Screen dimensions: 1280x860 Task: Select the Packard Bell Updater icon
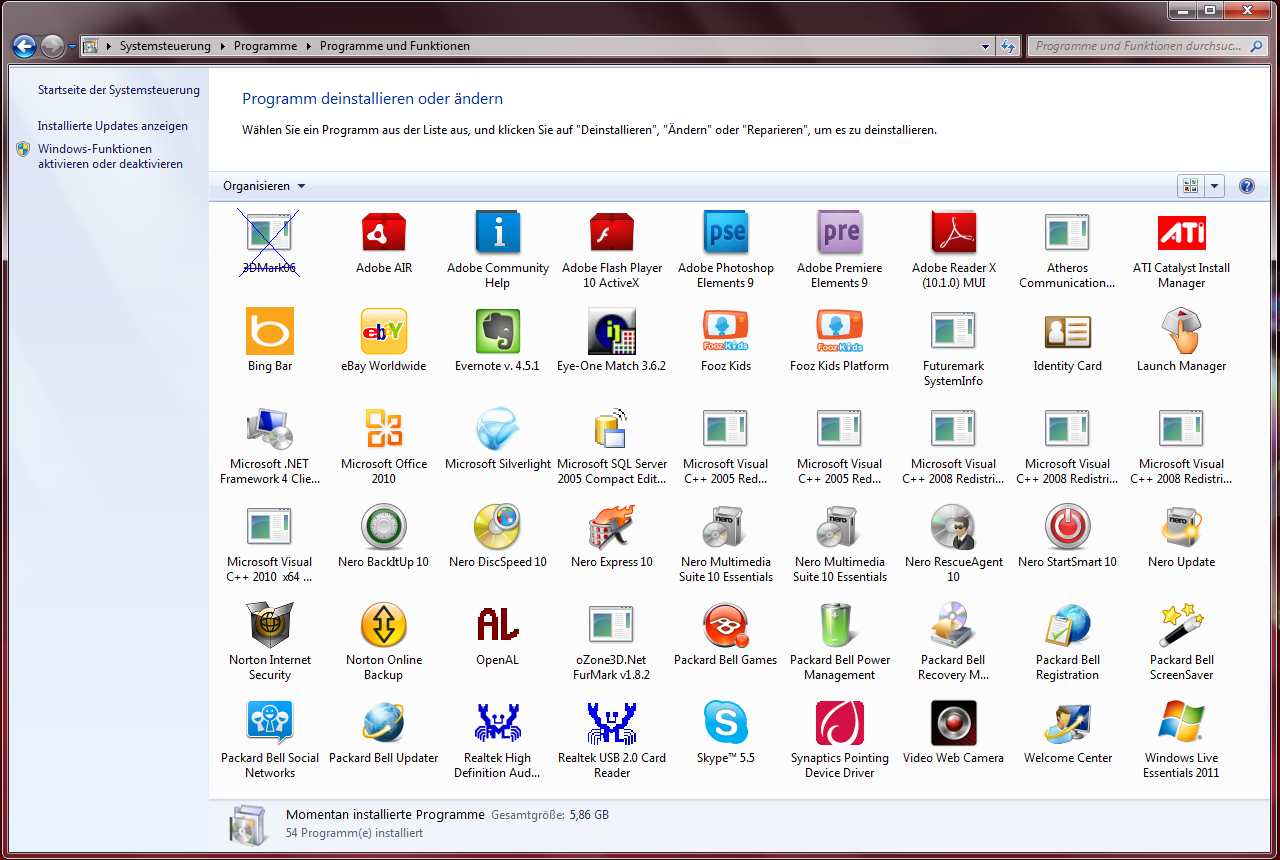coord(384,722)
